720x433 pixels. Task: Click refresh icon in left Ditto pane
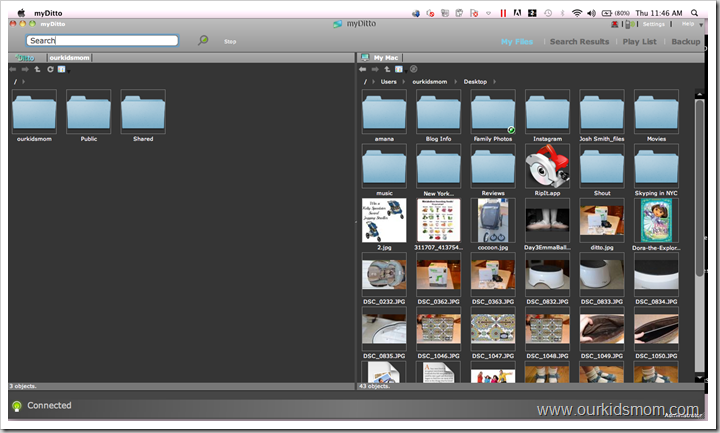pyautogui.click(x=50, y=69)
